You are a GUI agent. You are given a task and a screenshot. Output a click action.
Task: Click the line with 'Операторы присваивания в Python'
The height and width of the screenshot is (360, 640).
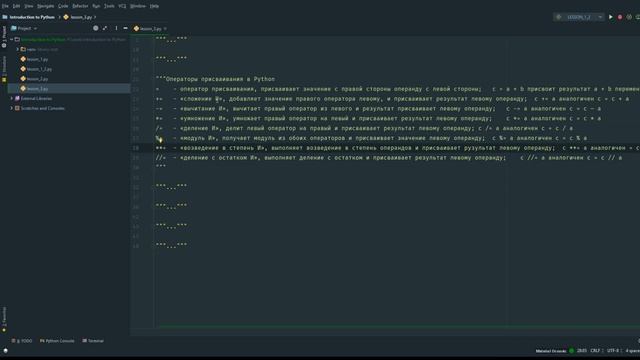pyautogui.click(x=215, y=79)
